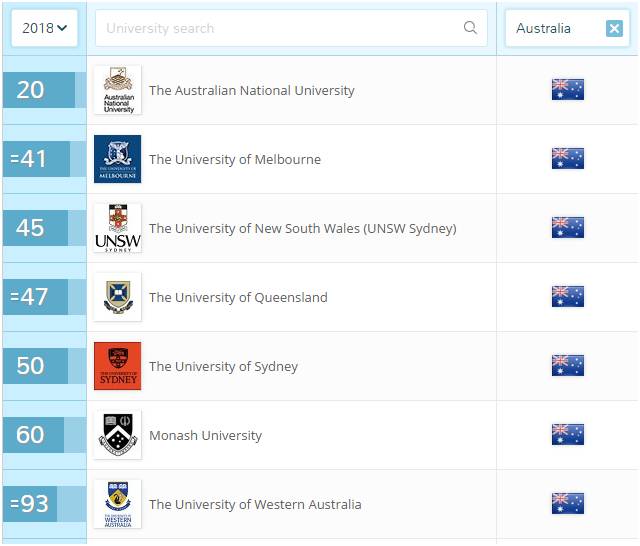Click the flag in Western Australia row
Viewport: 640px width, 546px height.
coord(567,503)
